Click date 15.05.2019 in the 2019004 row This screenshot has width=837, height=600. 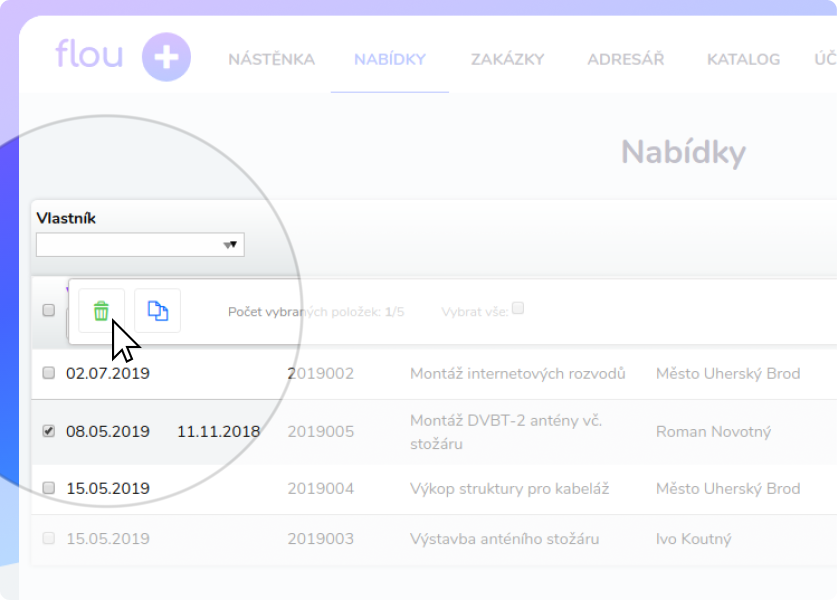[x=108, y=488]
